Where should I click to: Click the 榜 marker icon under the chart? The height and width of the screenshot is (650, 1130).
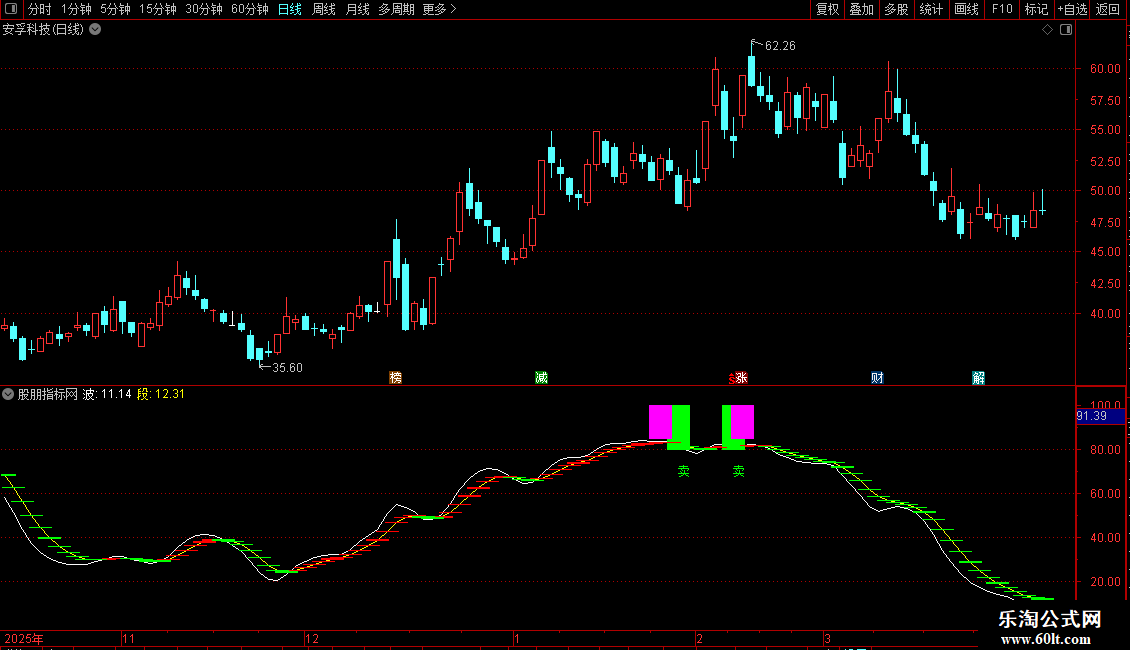pyautogui.click(x=396, y=378)
